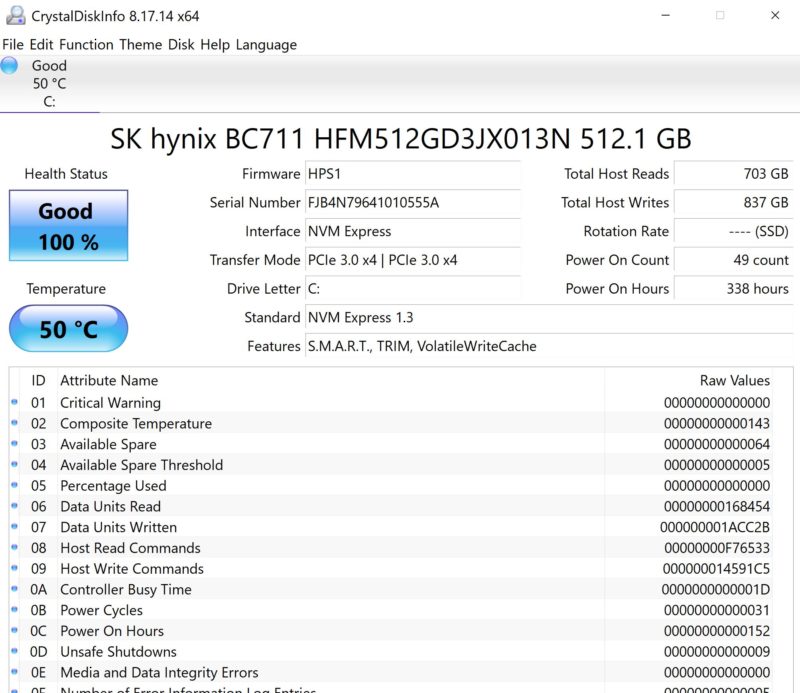800x693 pixels.
Task: Click the status dot beside Data Units Written
Action: point(15,527)
